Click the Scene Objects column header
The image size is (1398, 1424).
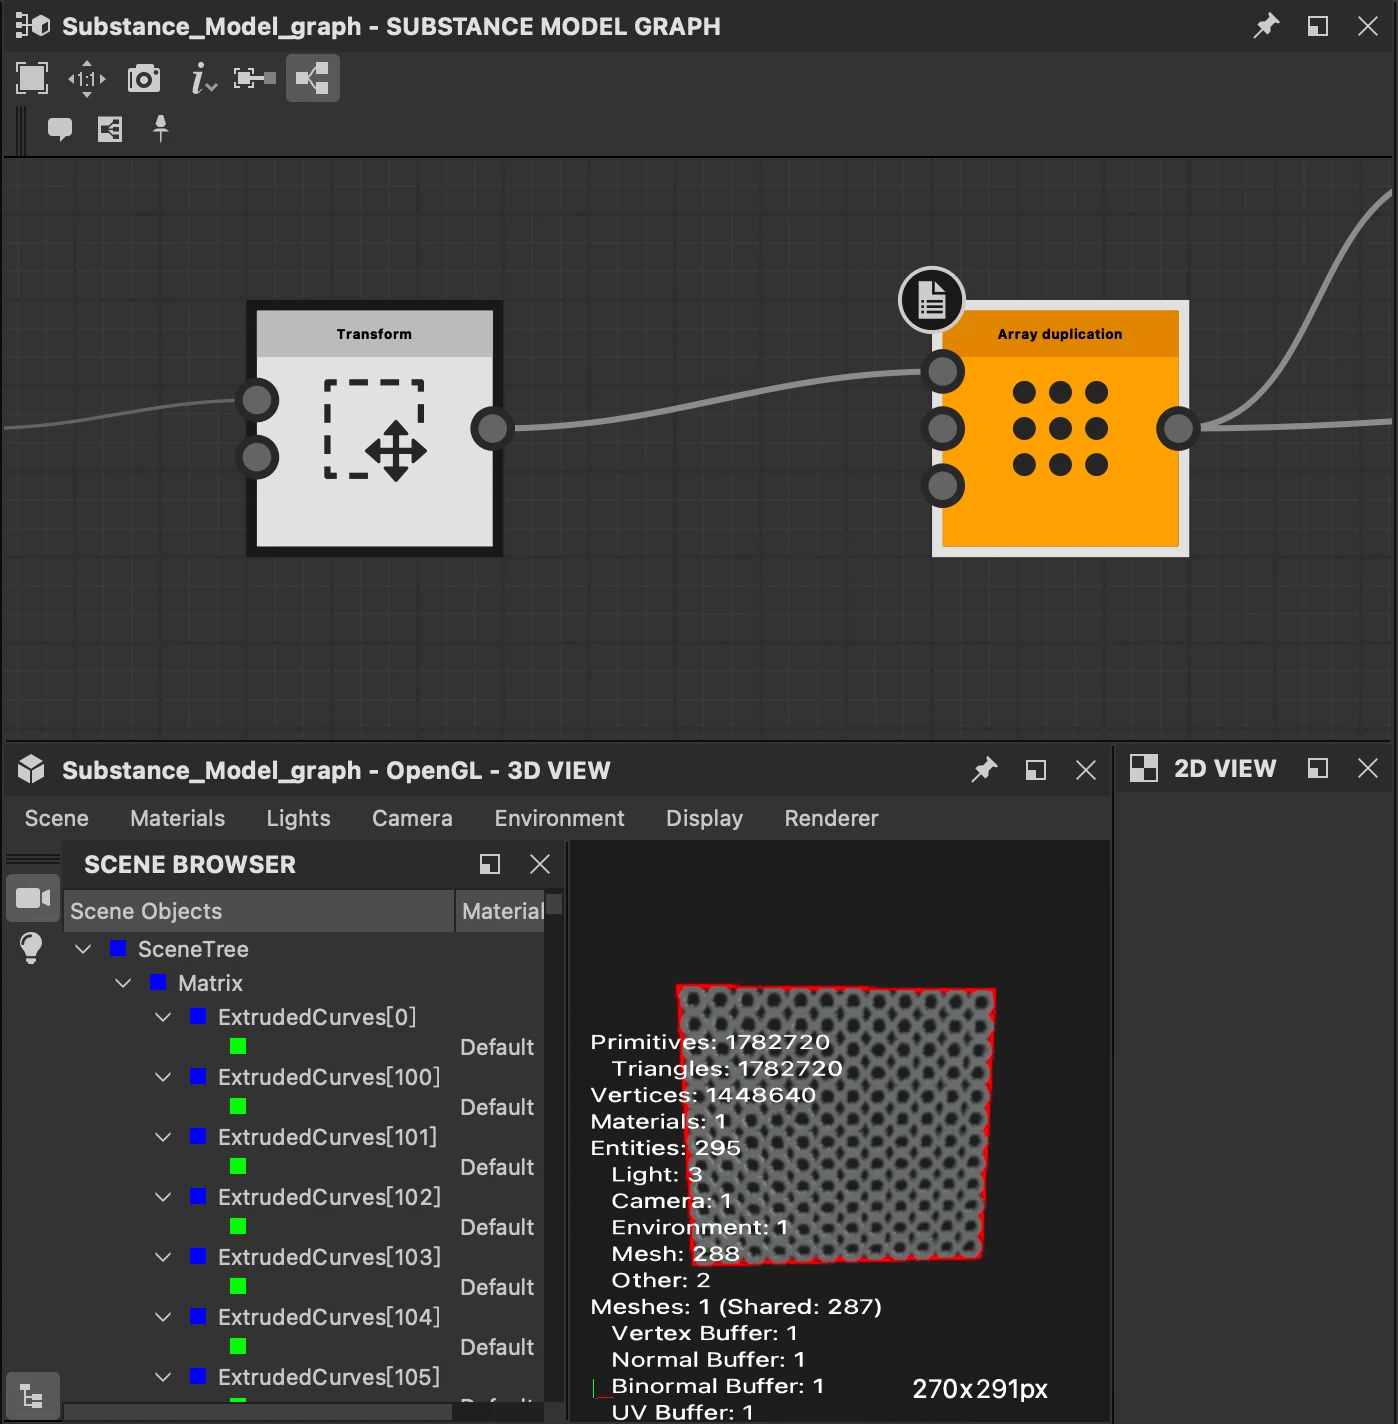259,911
